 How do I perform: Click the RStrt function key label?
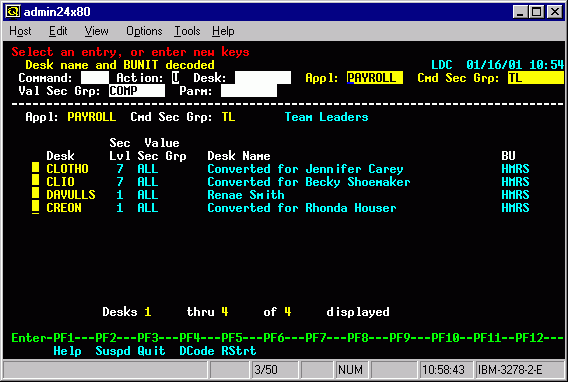239,351
